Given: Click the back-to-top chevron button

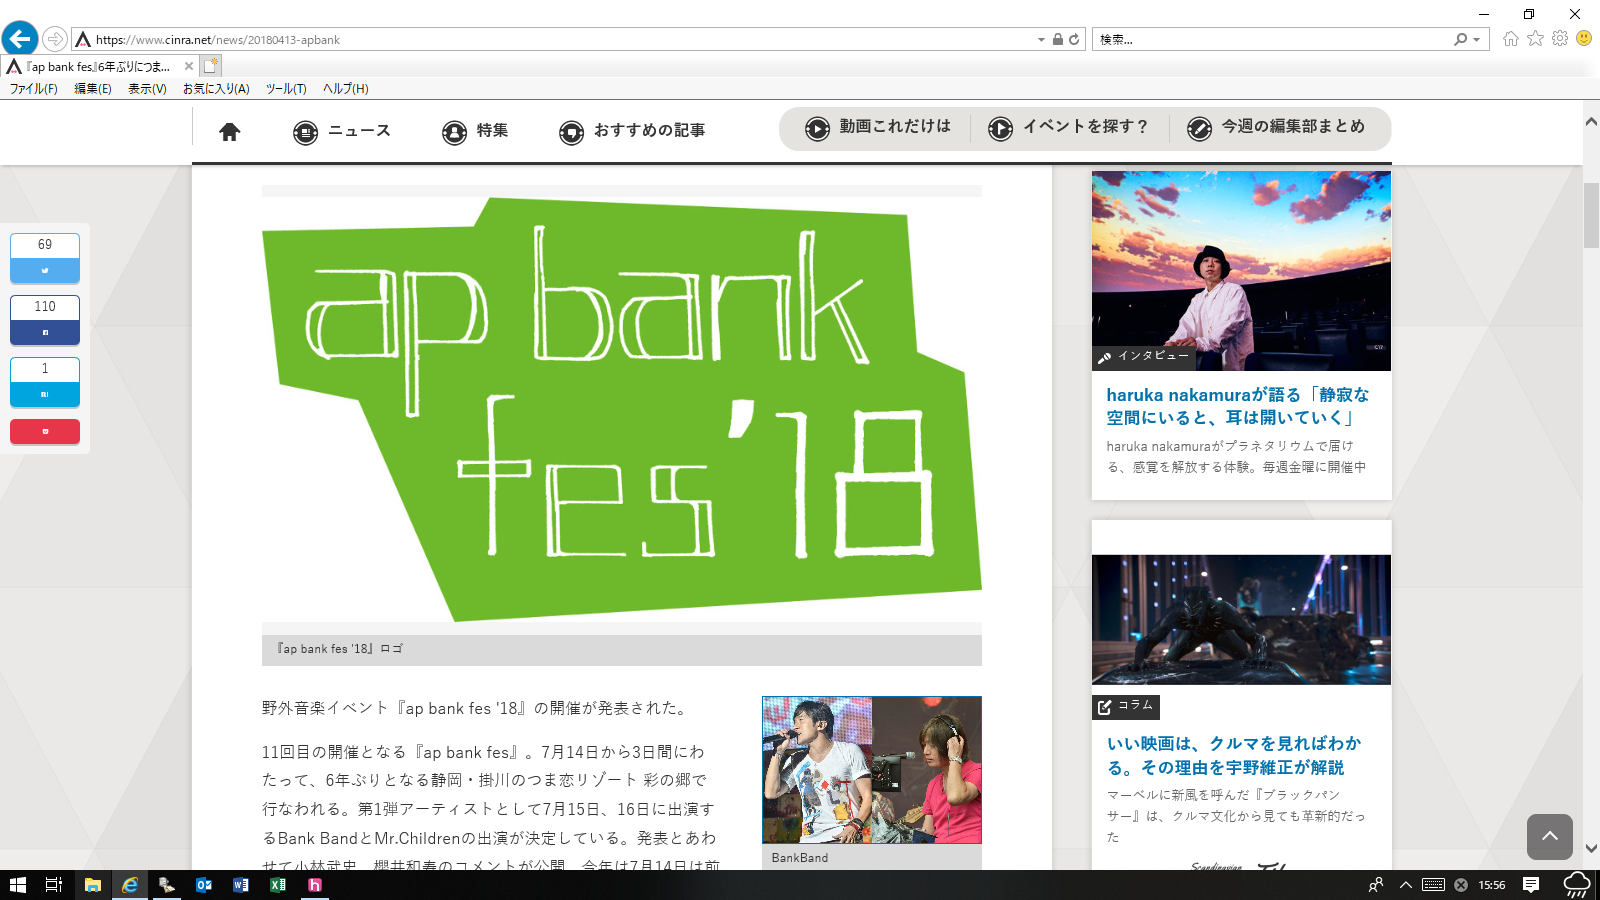Looking at the screenshot, I should pyautogui.click(x=1550, y=836).
